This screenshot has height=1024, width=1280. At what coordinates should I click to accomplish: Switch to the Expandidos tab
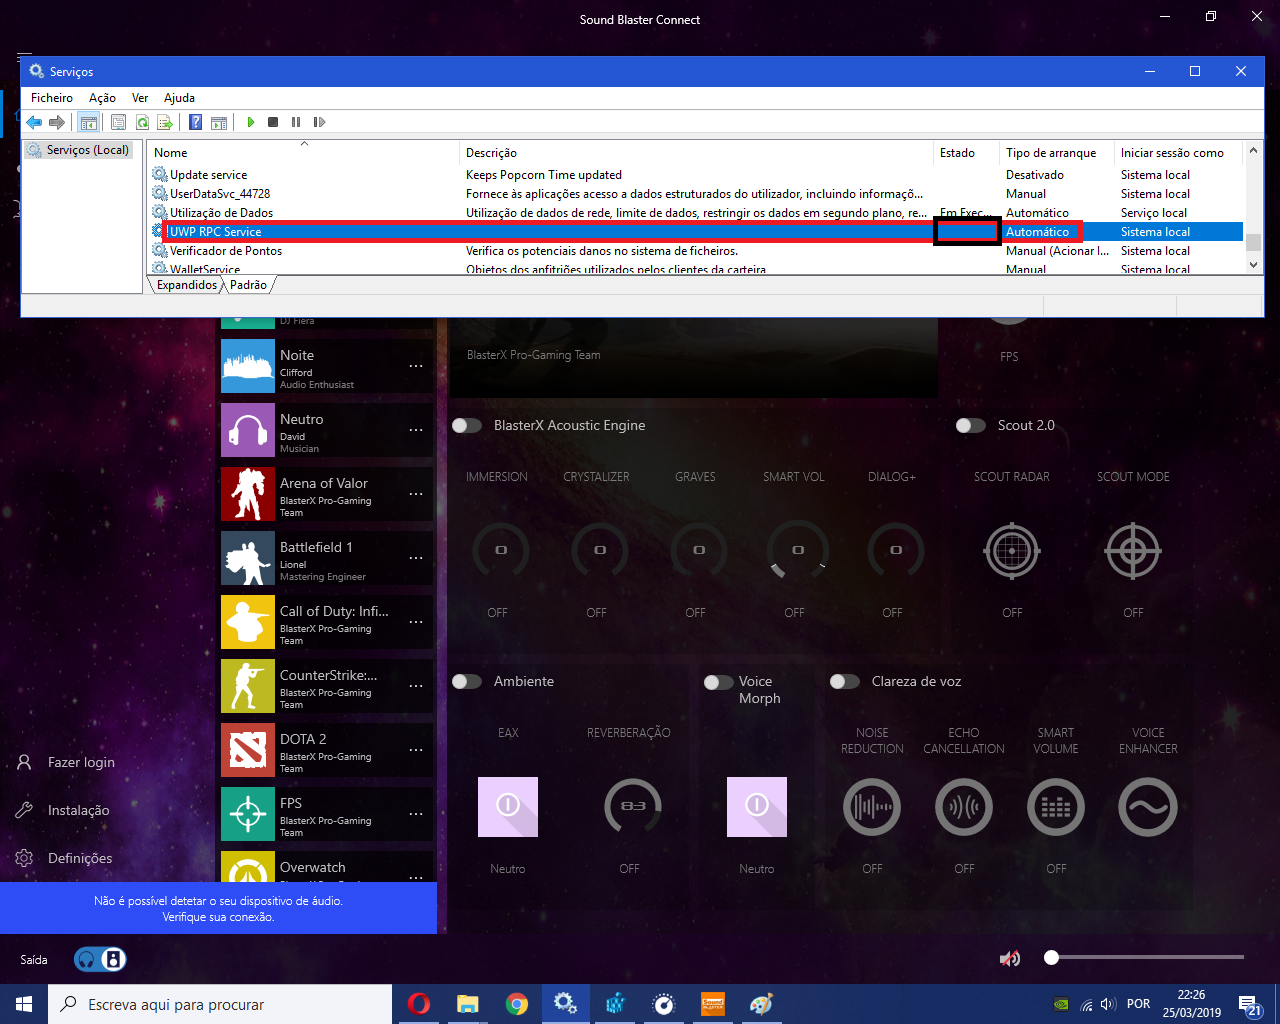[x=187, y=285]
